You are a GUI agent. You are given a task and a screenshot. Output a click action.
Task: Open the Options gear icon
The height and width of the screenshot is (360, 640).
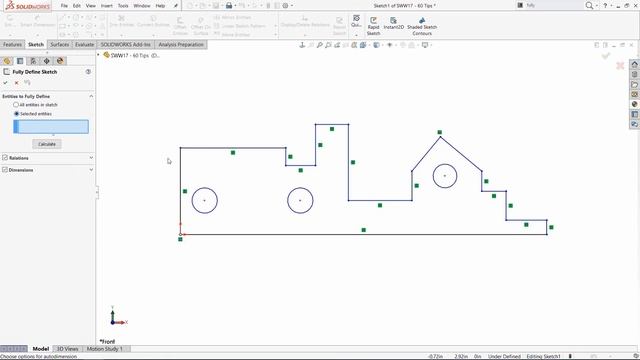click(x=285, y=6)
